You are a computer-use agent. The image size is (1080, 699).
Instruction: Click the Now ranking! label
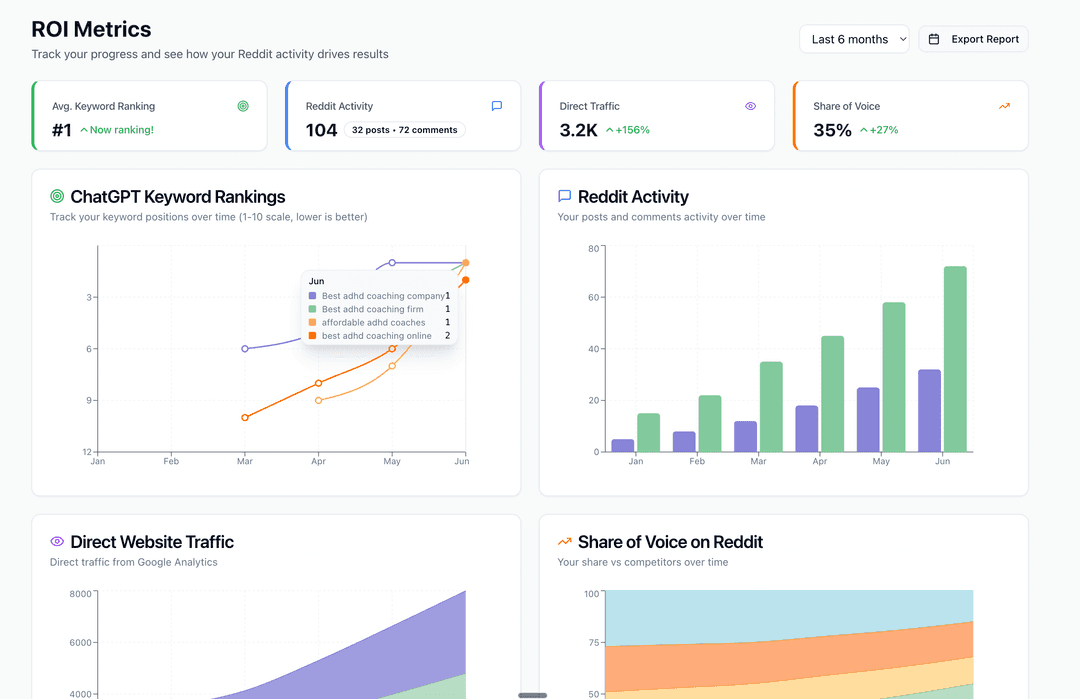(x=121, y=129)
